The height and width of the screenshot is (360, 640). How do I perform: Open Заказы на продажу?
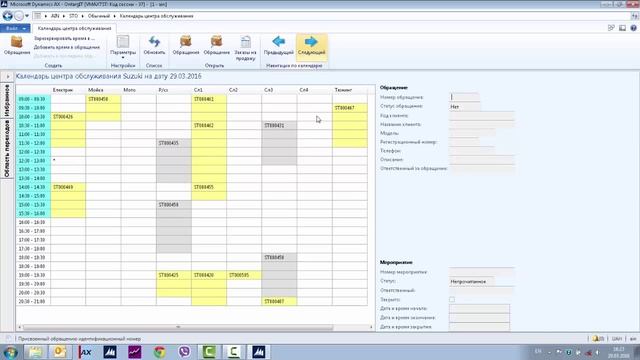245,48
